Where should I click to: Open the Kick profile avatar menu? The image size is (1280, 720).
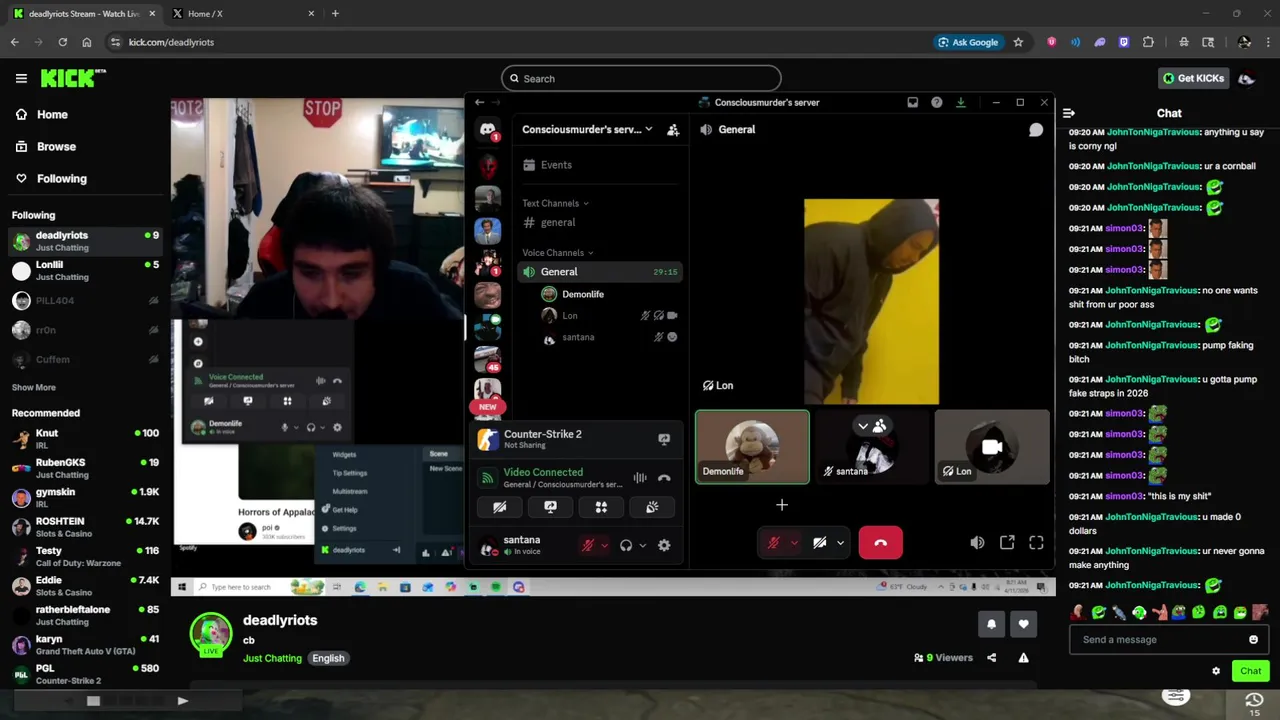(x=1246, y=78)
